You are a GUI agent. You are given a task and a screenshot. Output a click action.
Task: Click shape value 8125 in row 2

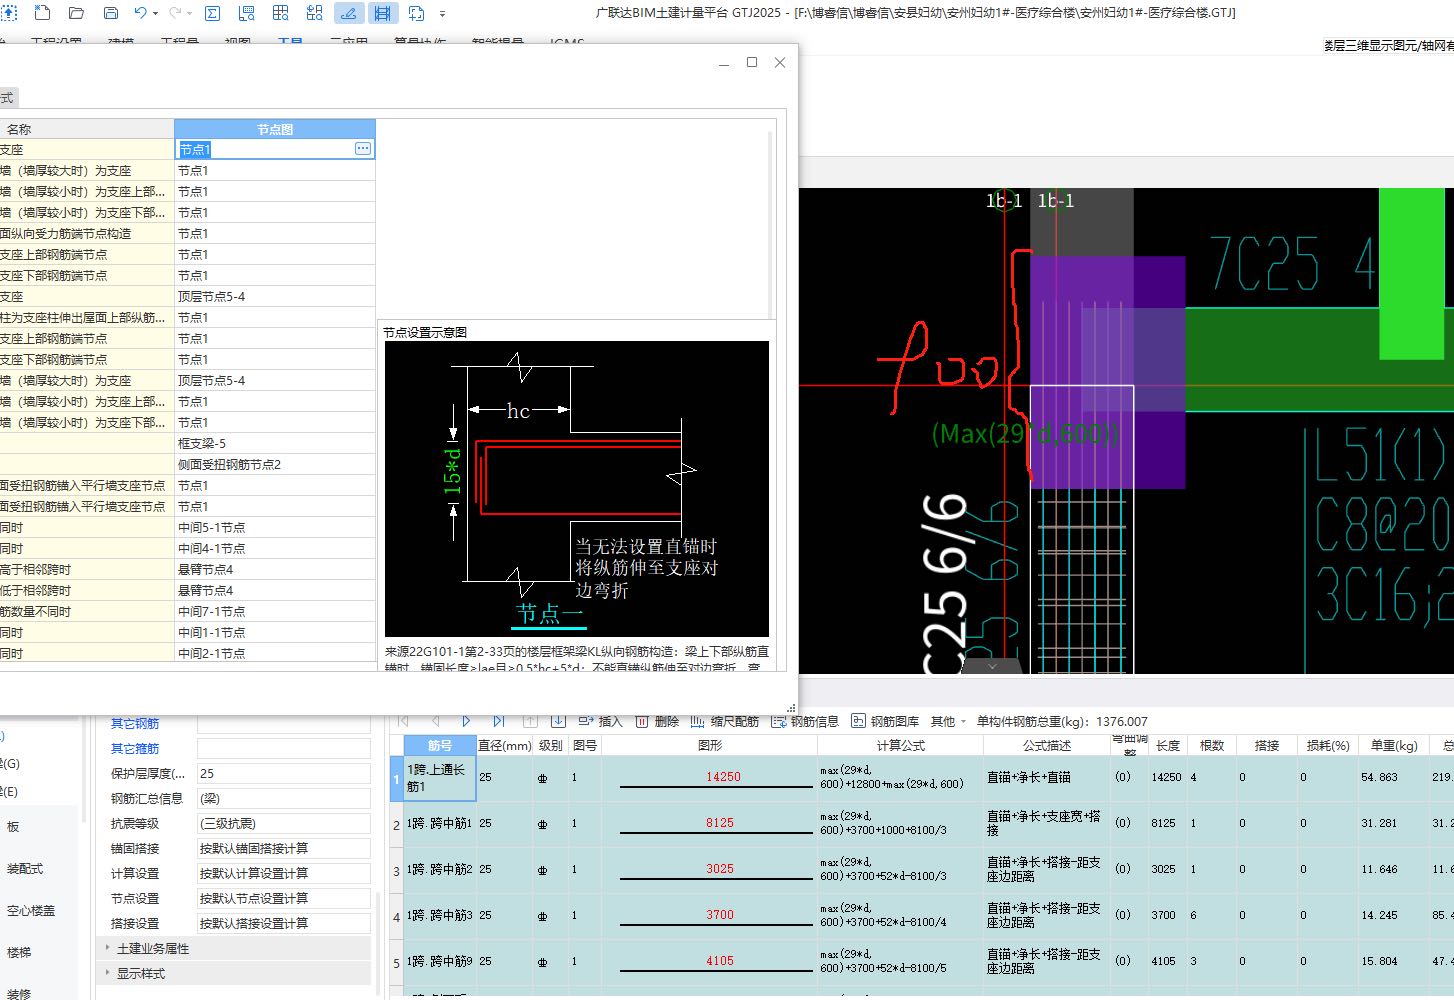pos(719,823)
